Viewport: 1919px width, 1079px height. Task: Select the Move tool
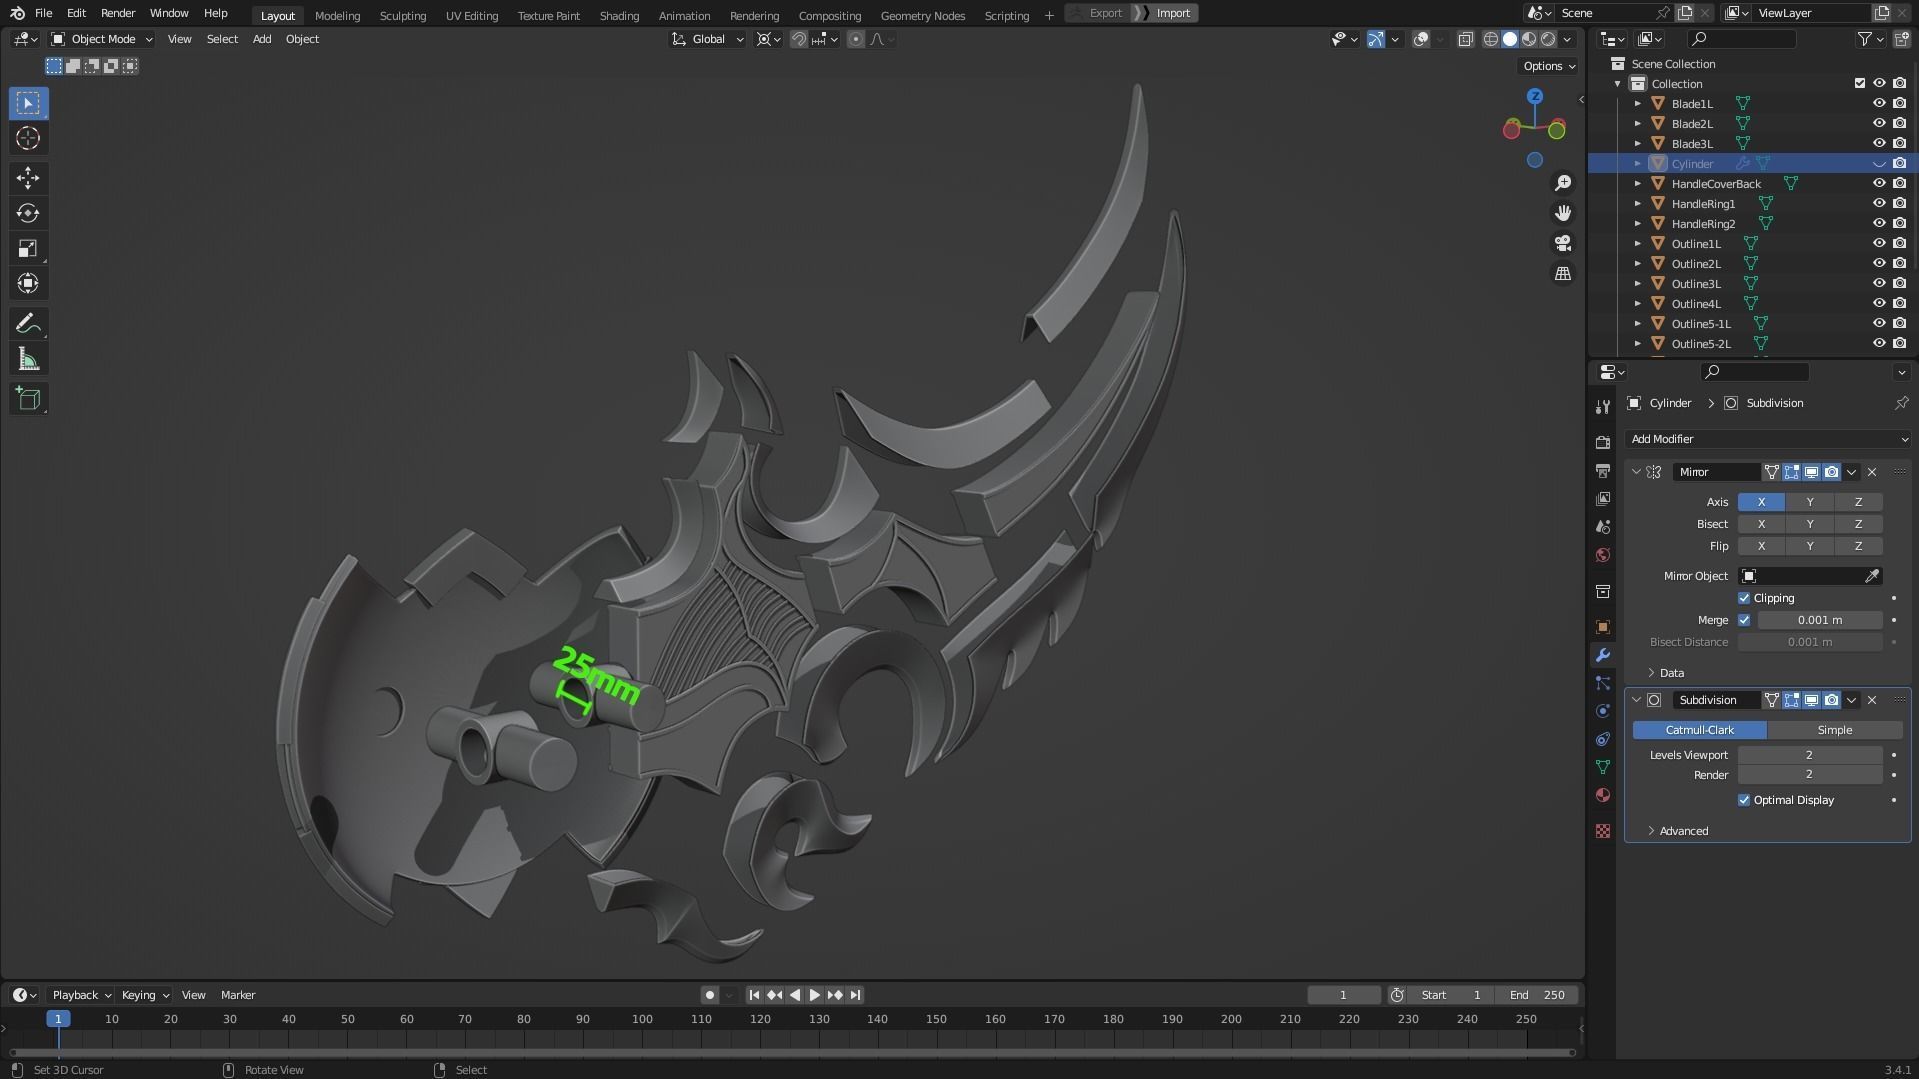click(x=28, y=178)
